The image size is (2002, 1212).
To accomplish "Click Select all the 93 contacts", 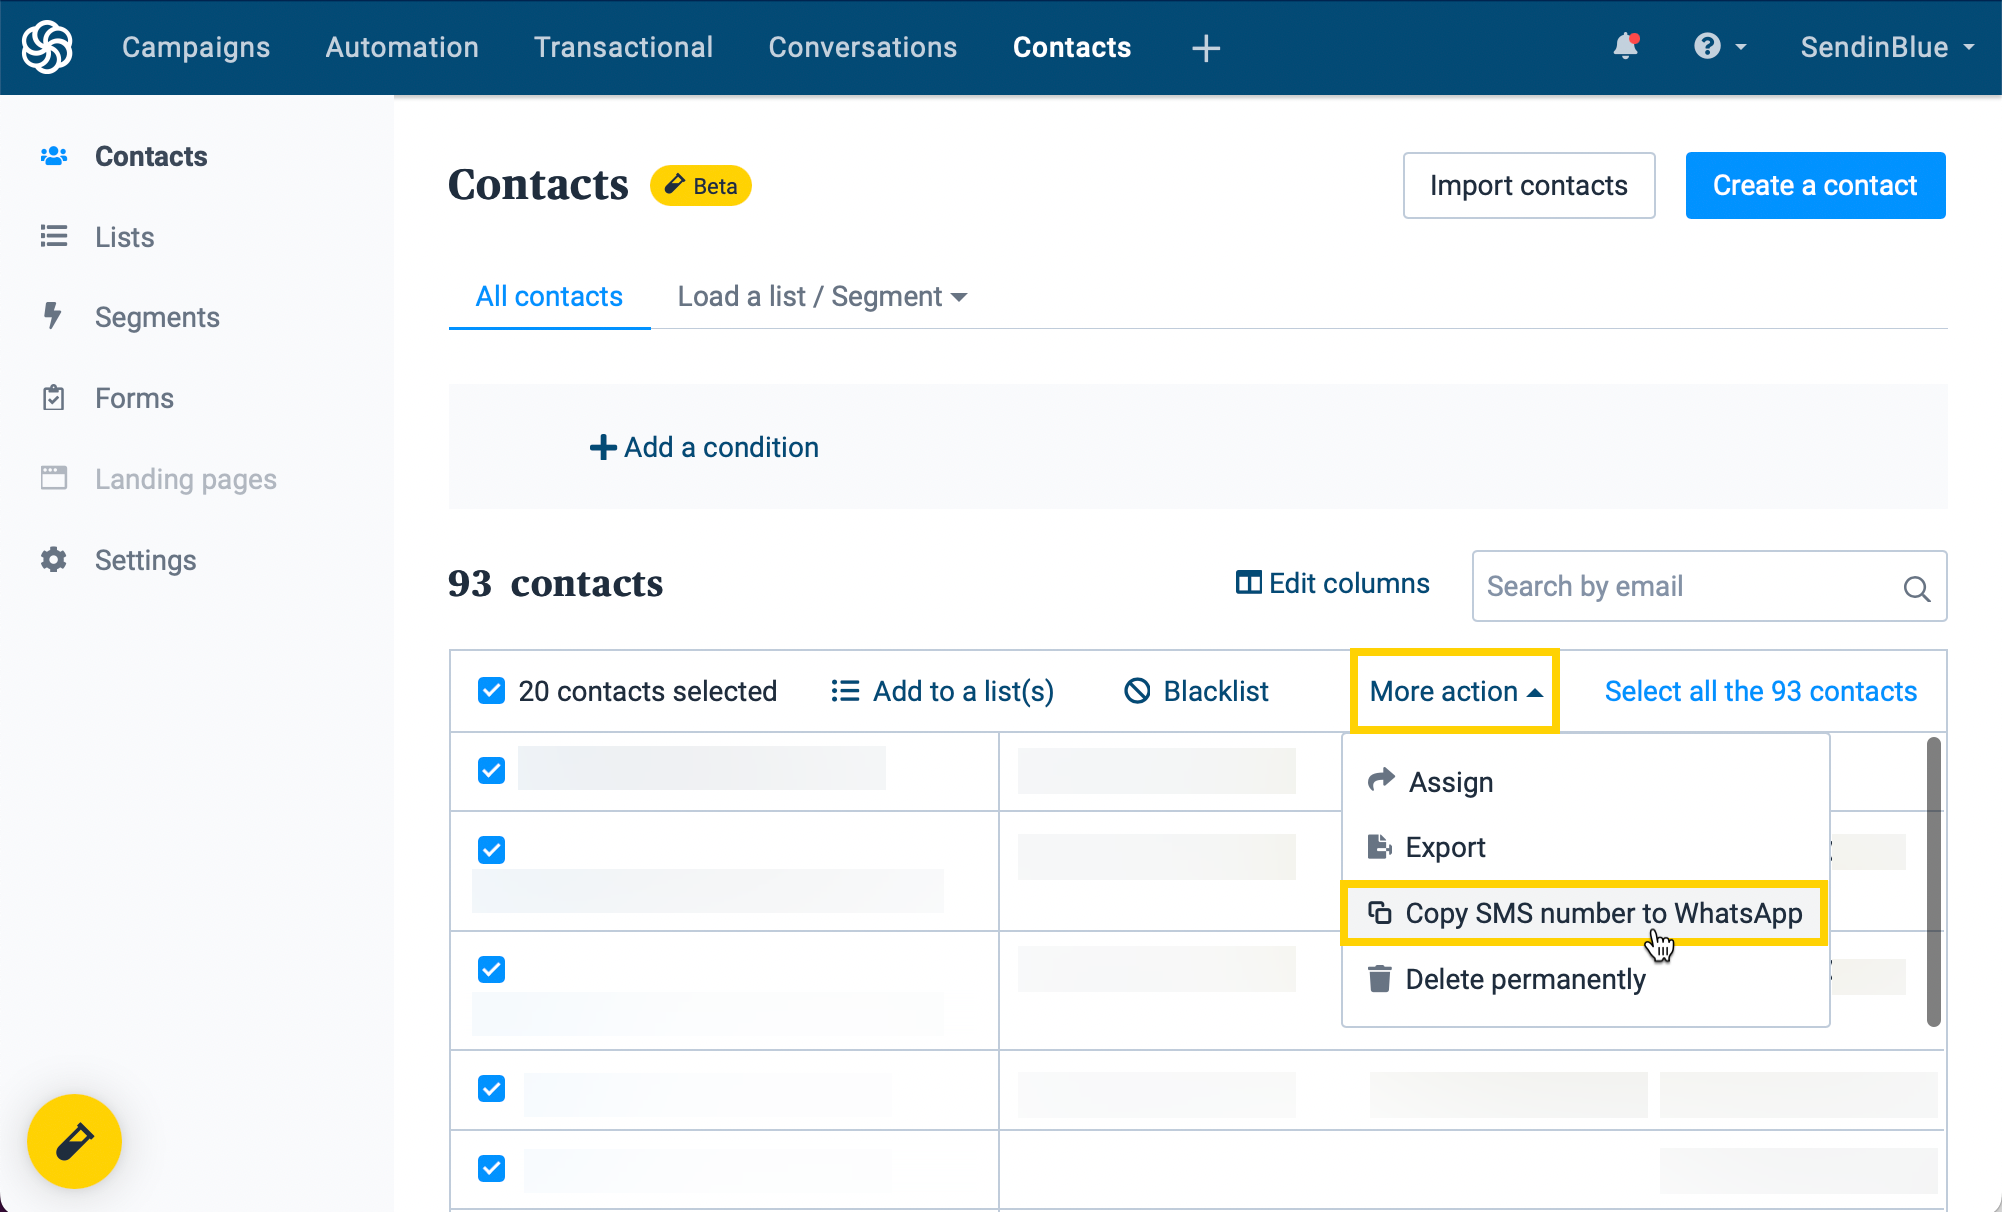I will [1761, 691].
